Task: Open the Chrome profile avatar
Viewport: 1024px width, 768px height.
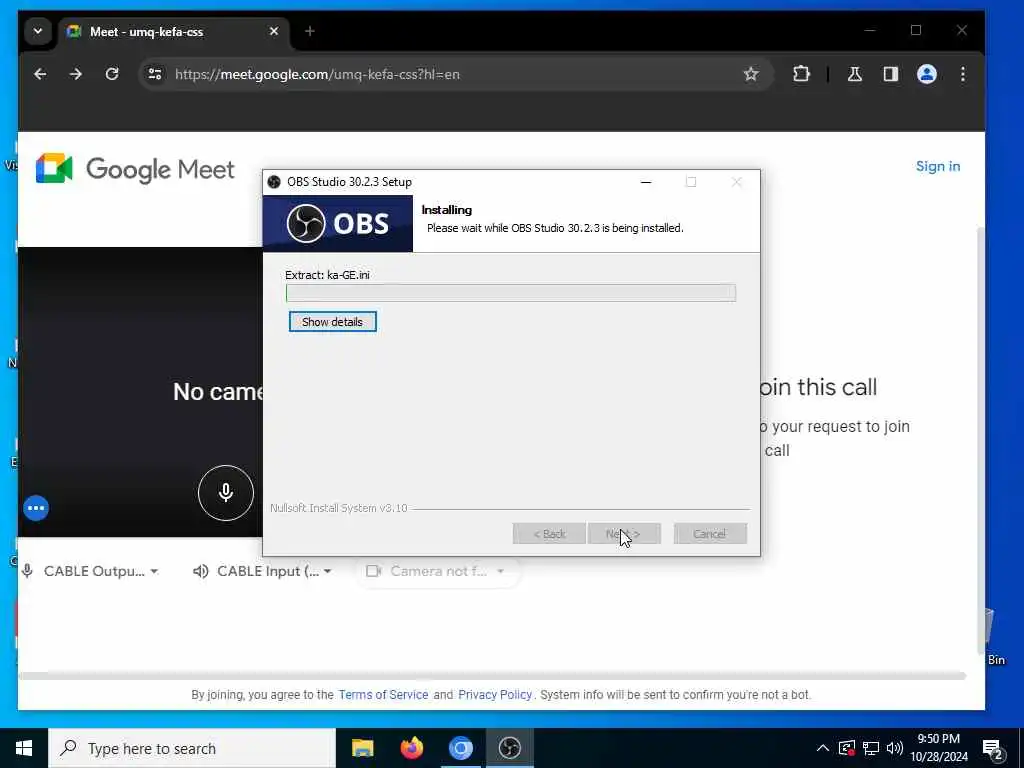Action: point(927,74)
